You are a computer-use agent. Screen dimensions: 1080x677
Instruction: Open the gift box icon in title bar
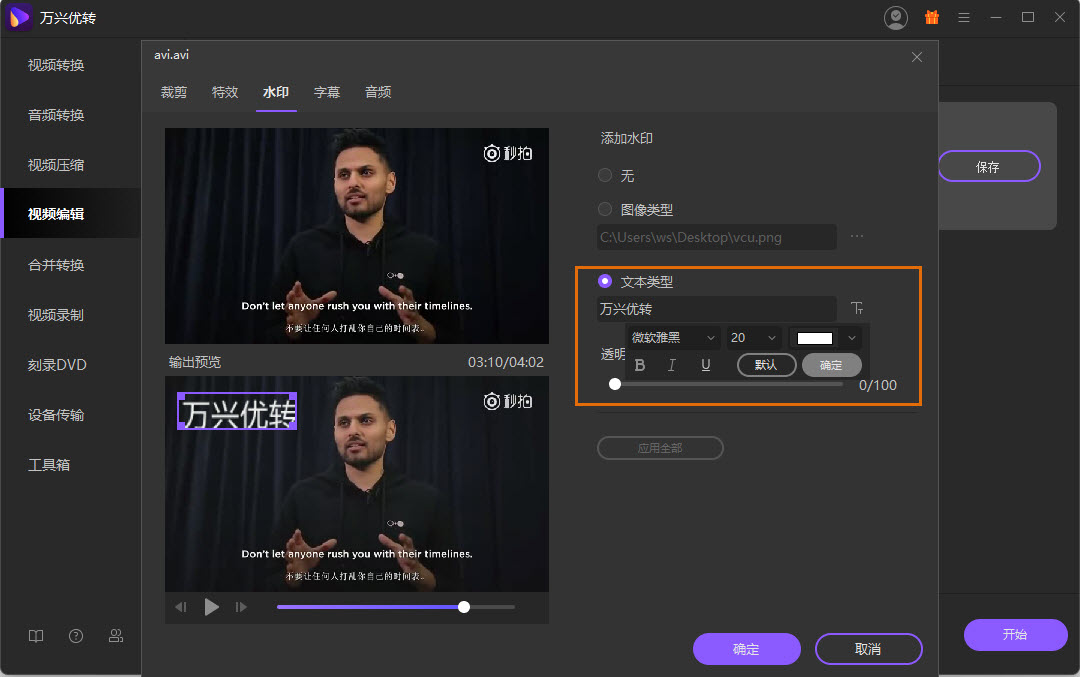(x=931, y=17)
